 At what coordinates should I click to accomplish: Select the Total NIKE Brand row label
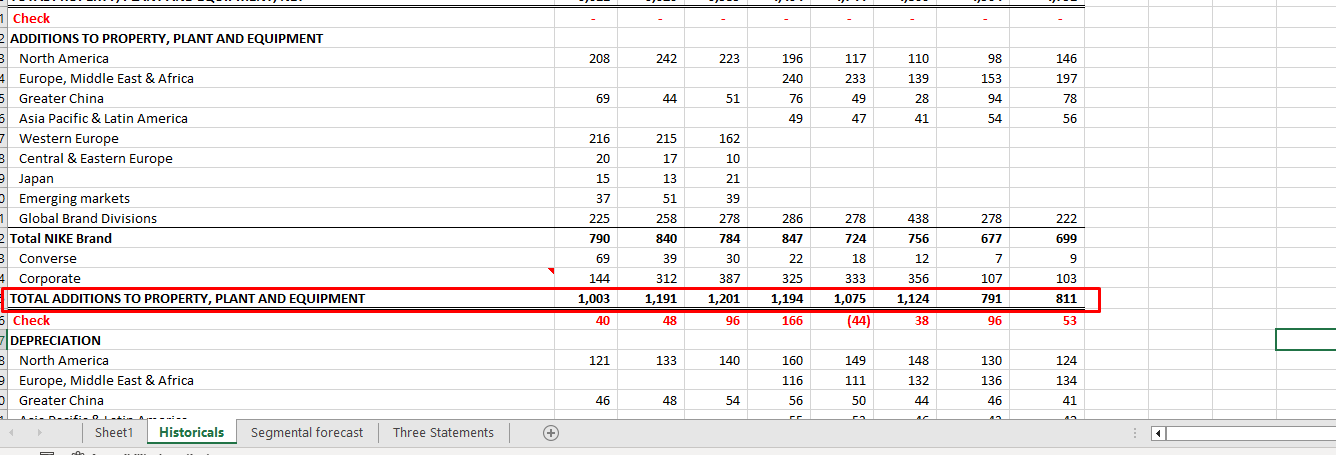coord(61,238)
